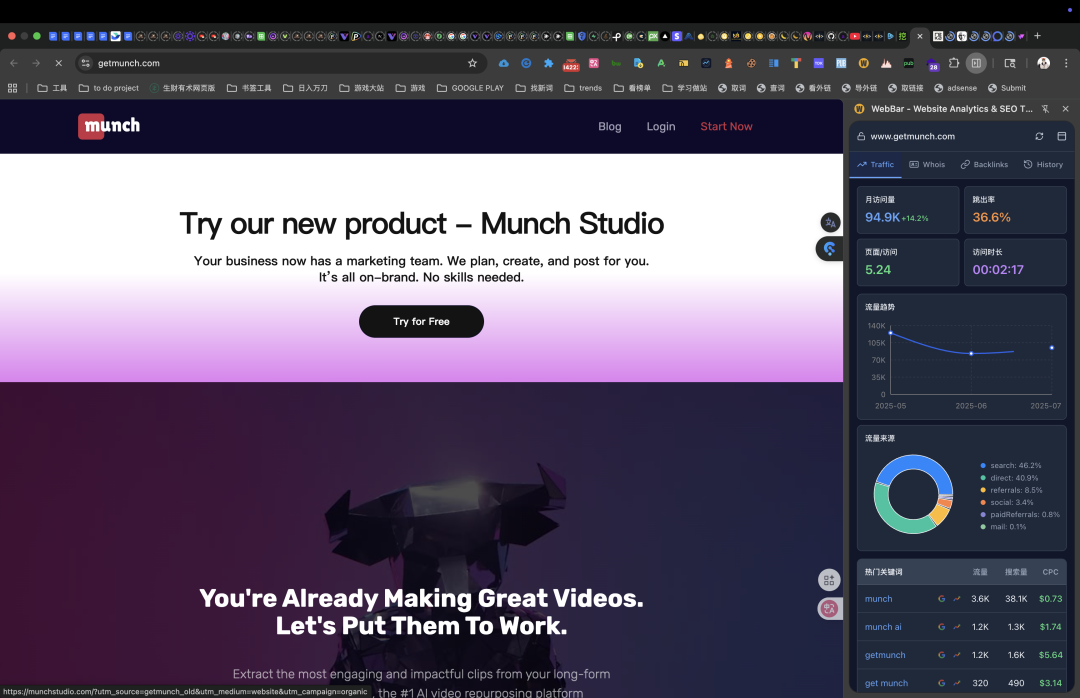Open Login in site navigation

661,127
